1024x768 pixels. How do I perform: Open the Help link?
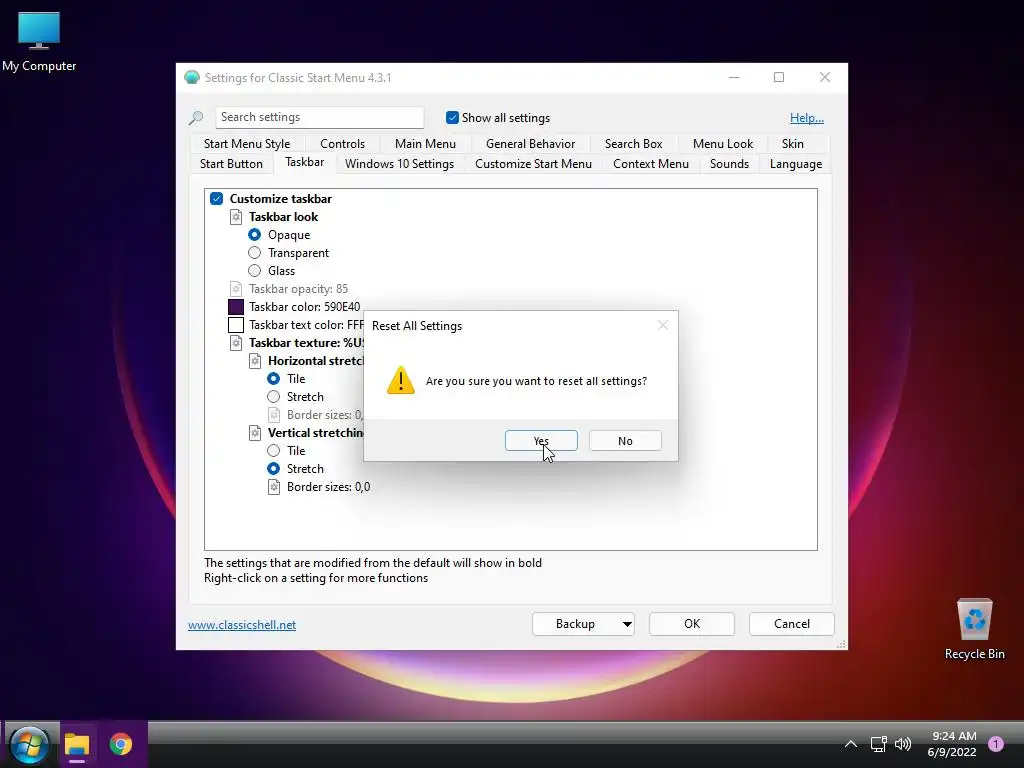pos(807,118)
